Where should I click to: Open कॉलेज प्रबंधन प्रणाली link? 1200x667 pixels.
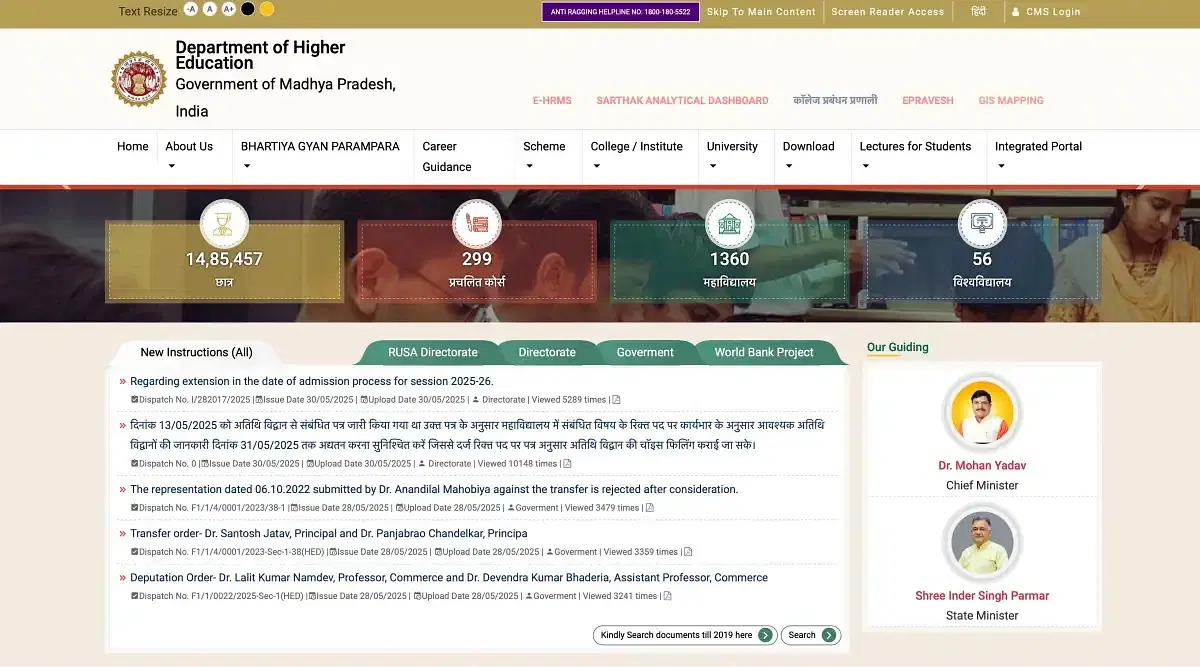[x=835, y=100]
